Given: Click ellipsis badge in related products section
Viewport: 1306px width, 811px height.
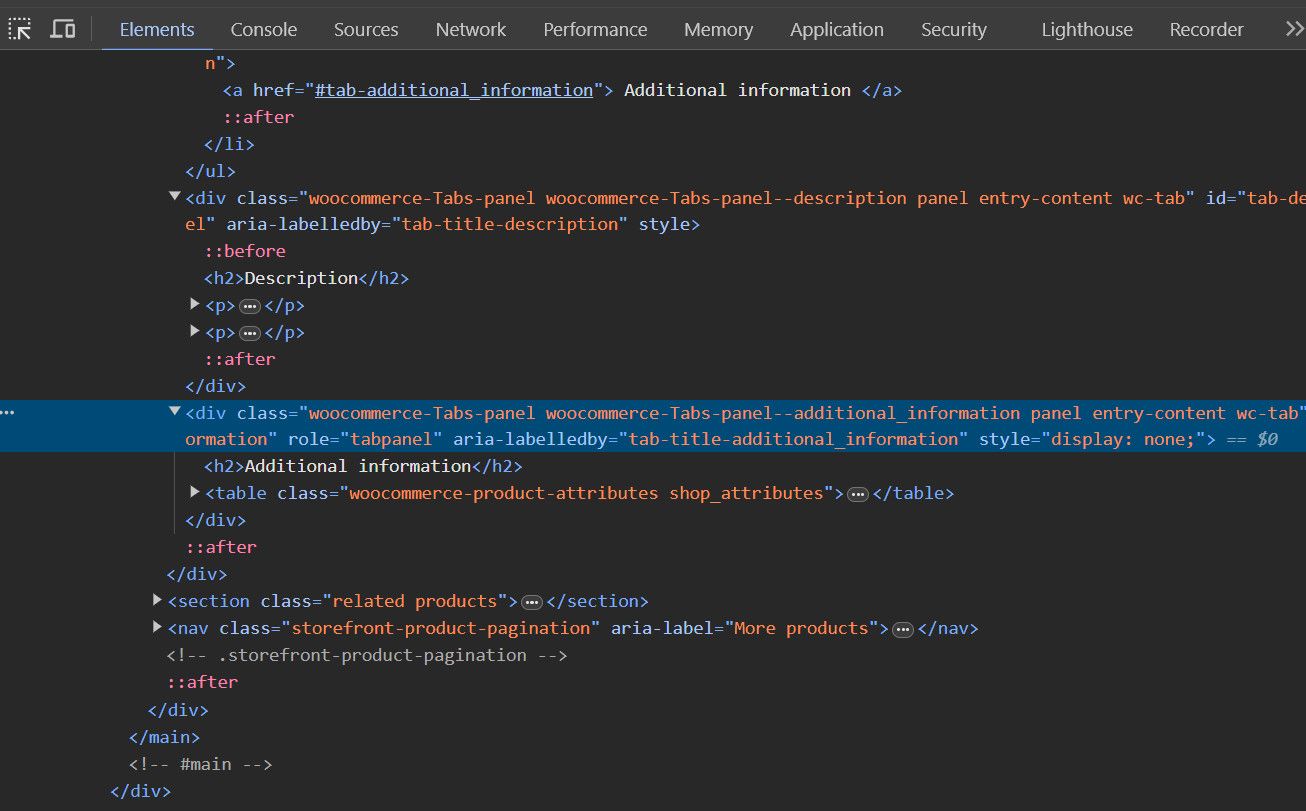Looking at the screenshot, I should (x=532, y=602).
